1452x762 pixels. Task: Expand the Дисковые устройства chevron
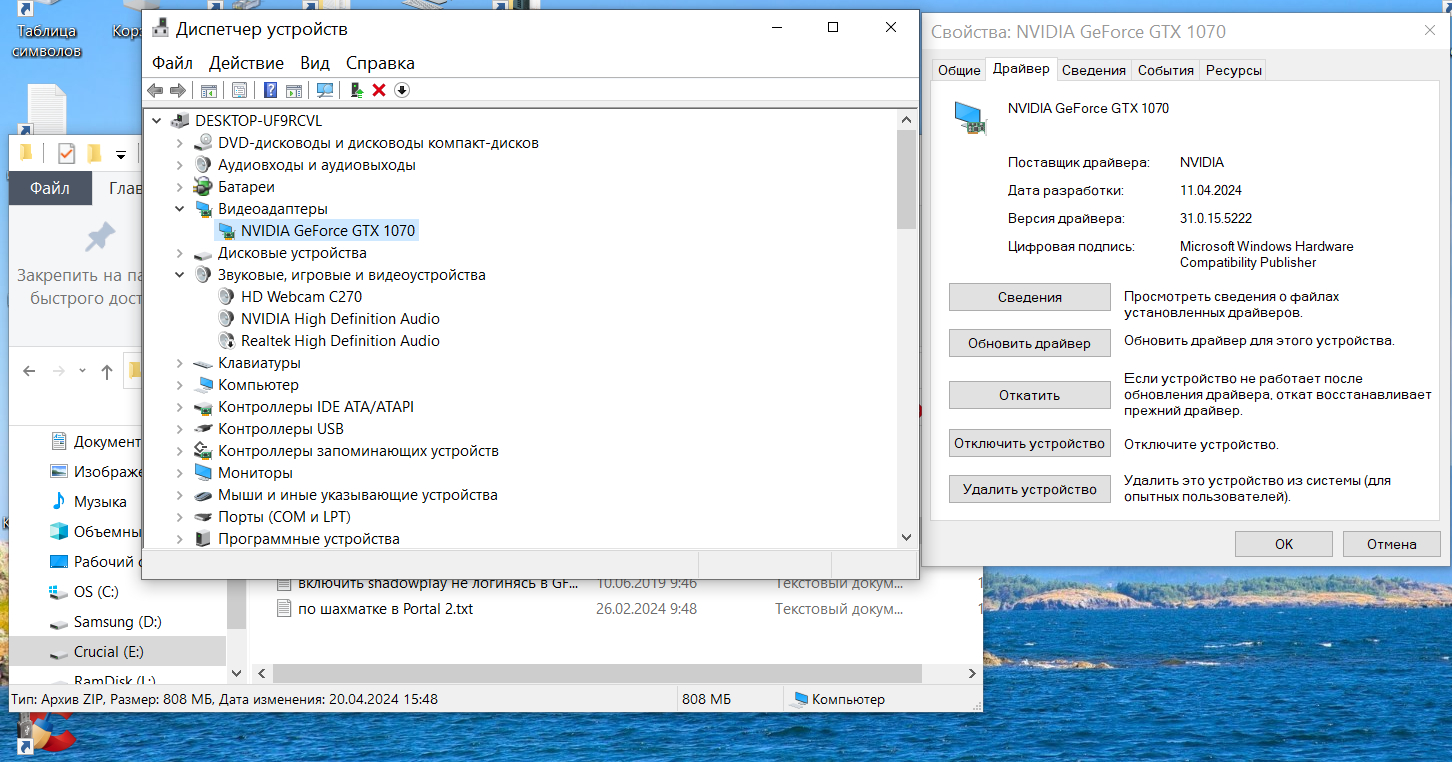coord(179,253)
